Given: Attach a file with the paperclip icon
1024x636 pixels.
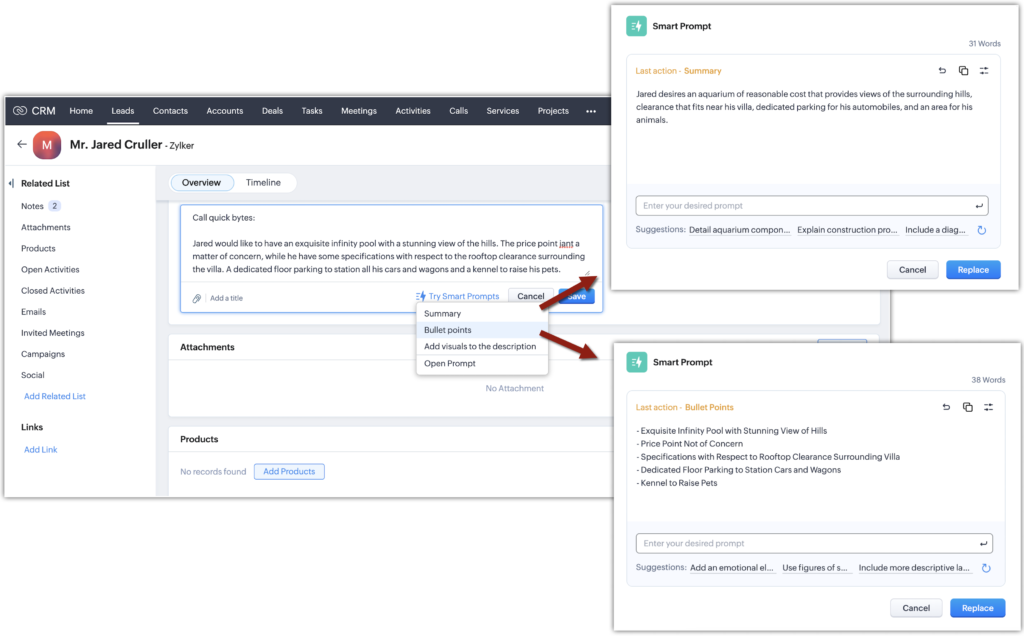Looking at the screenshot, I should 196,297.
